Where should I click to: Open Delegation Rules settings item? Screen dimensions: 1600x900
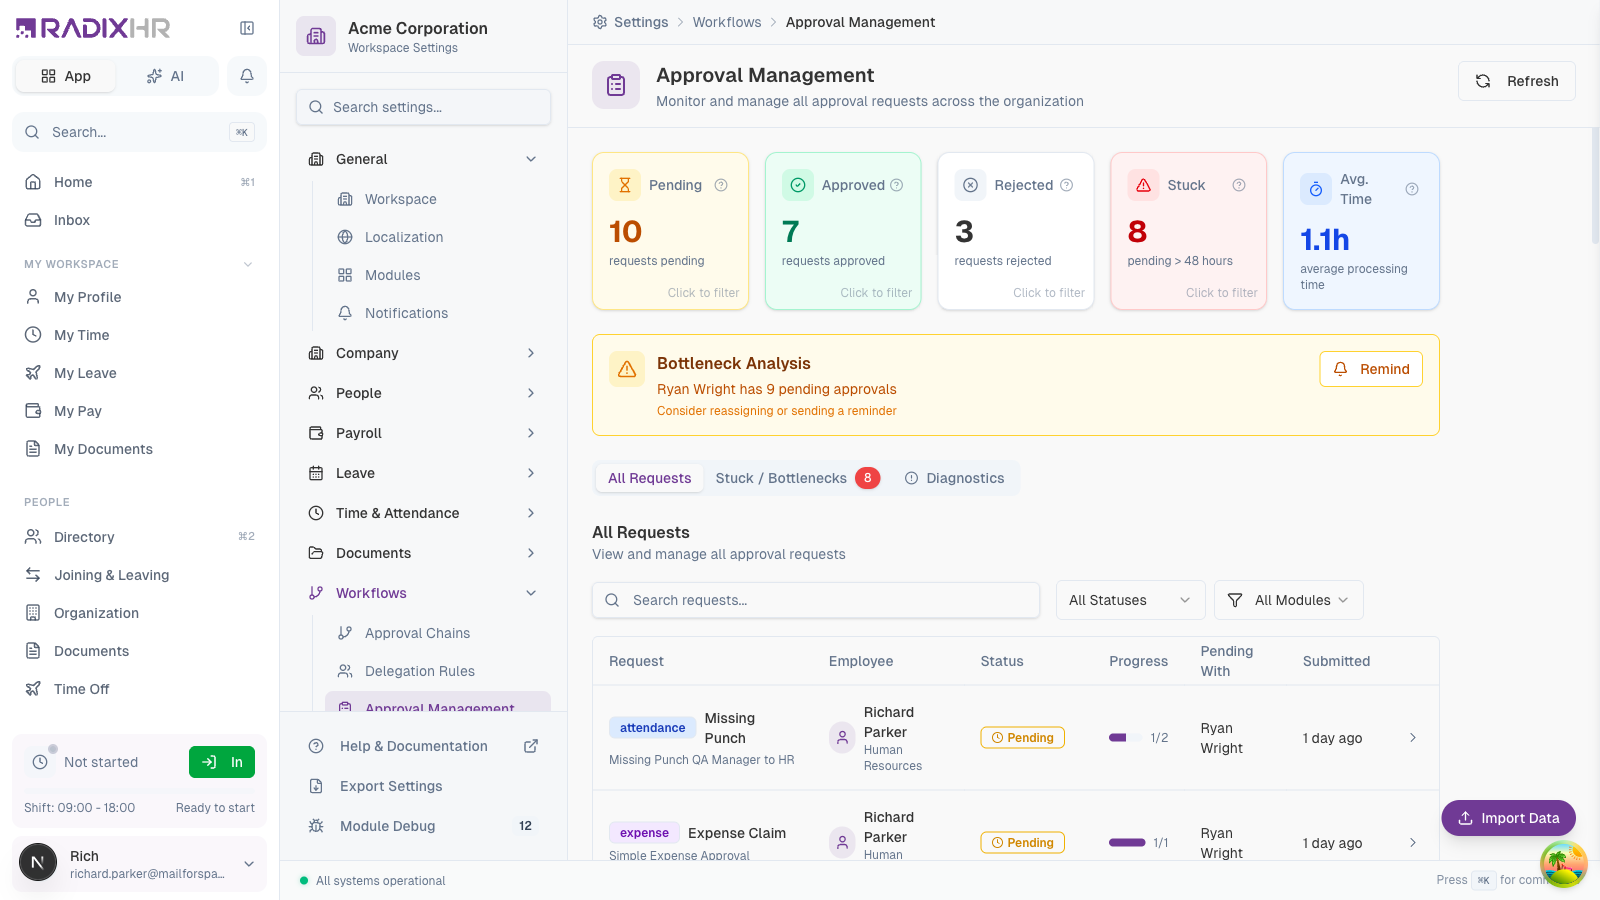pos(438,671)
